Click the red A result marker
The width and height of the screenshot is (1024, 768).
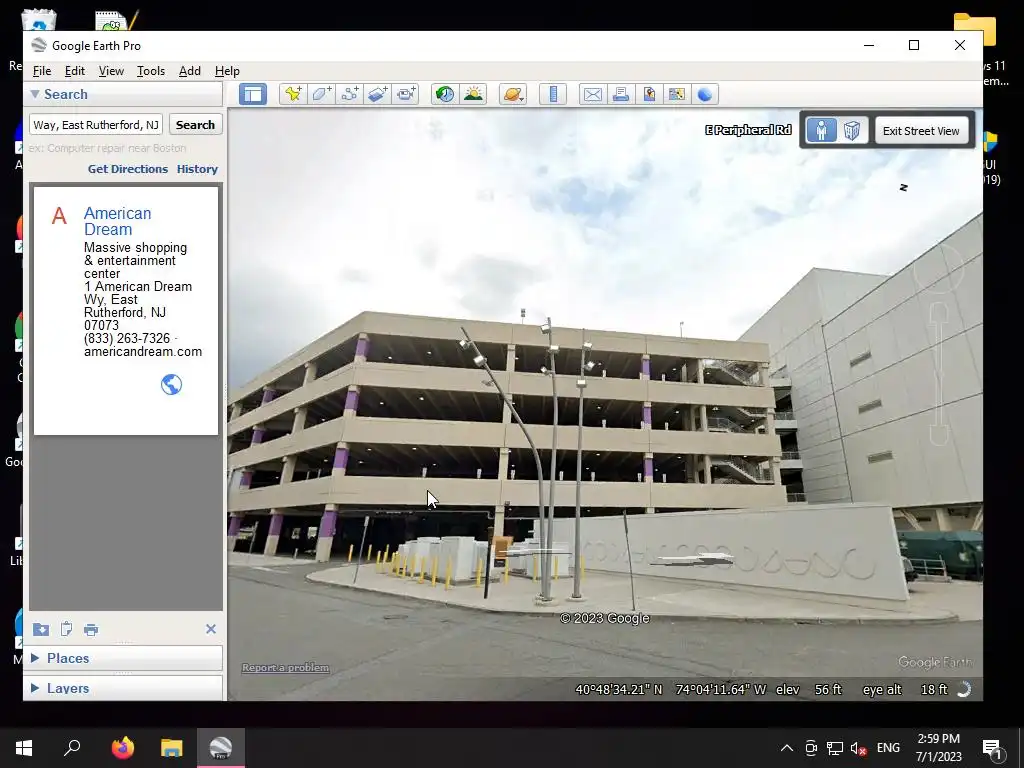click(x=59, y=216)
